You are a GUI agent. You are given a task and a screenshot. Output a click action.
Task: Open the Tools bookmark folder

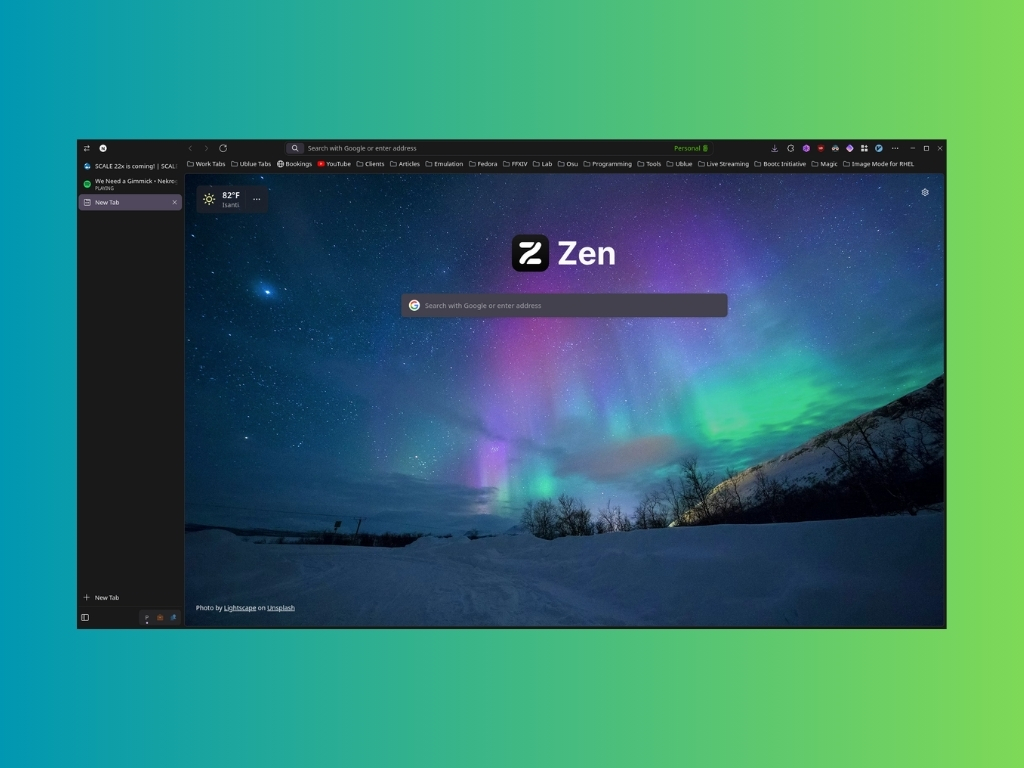pos(649,164)
